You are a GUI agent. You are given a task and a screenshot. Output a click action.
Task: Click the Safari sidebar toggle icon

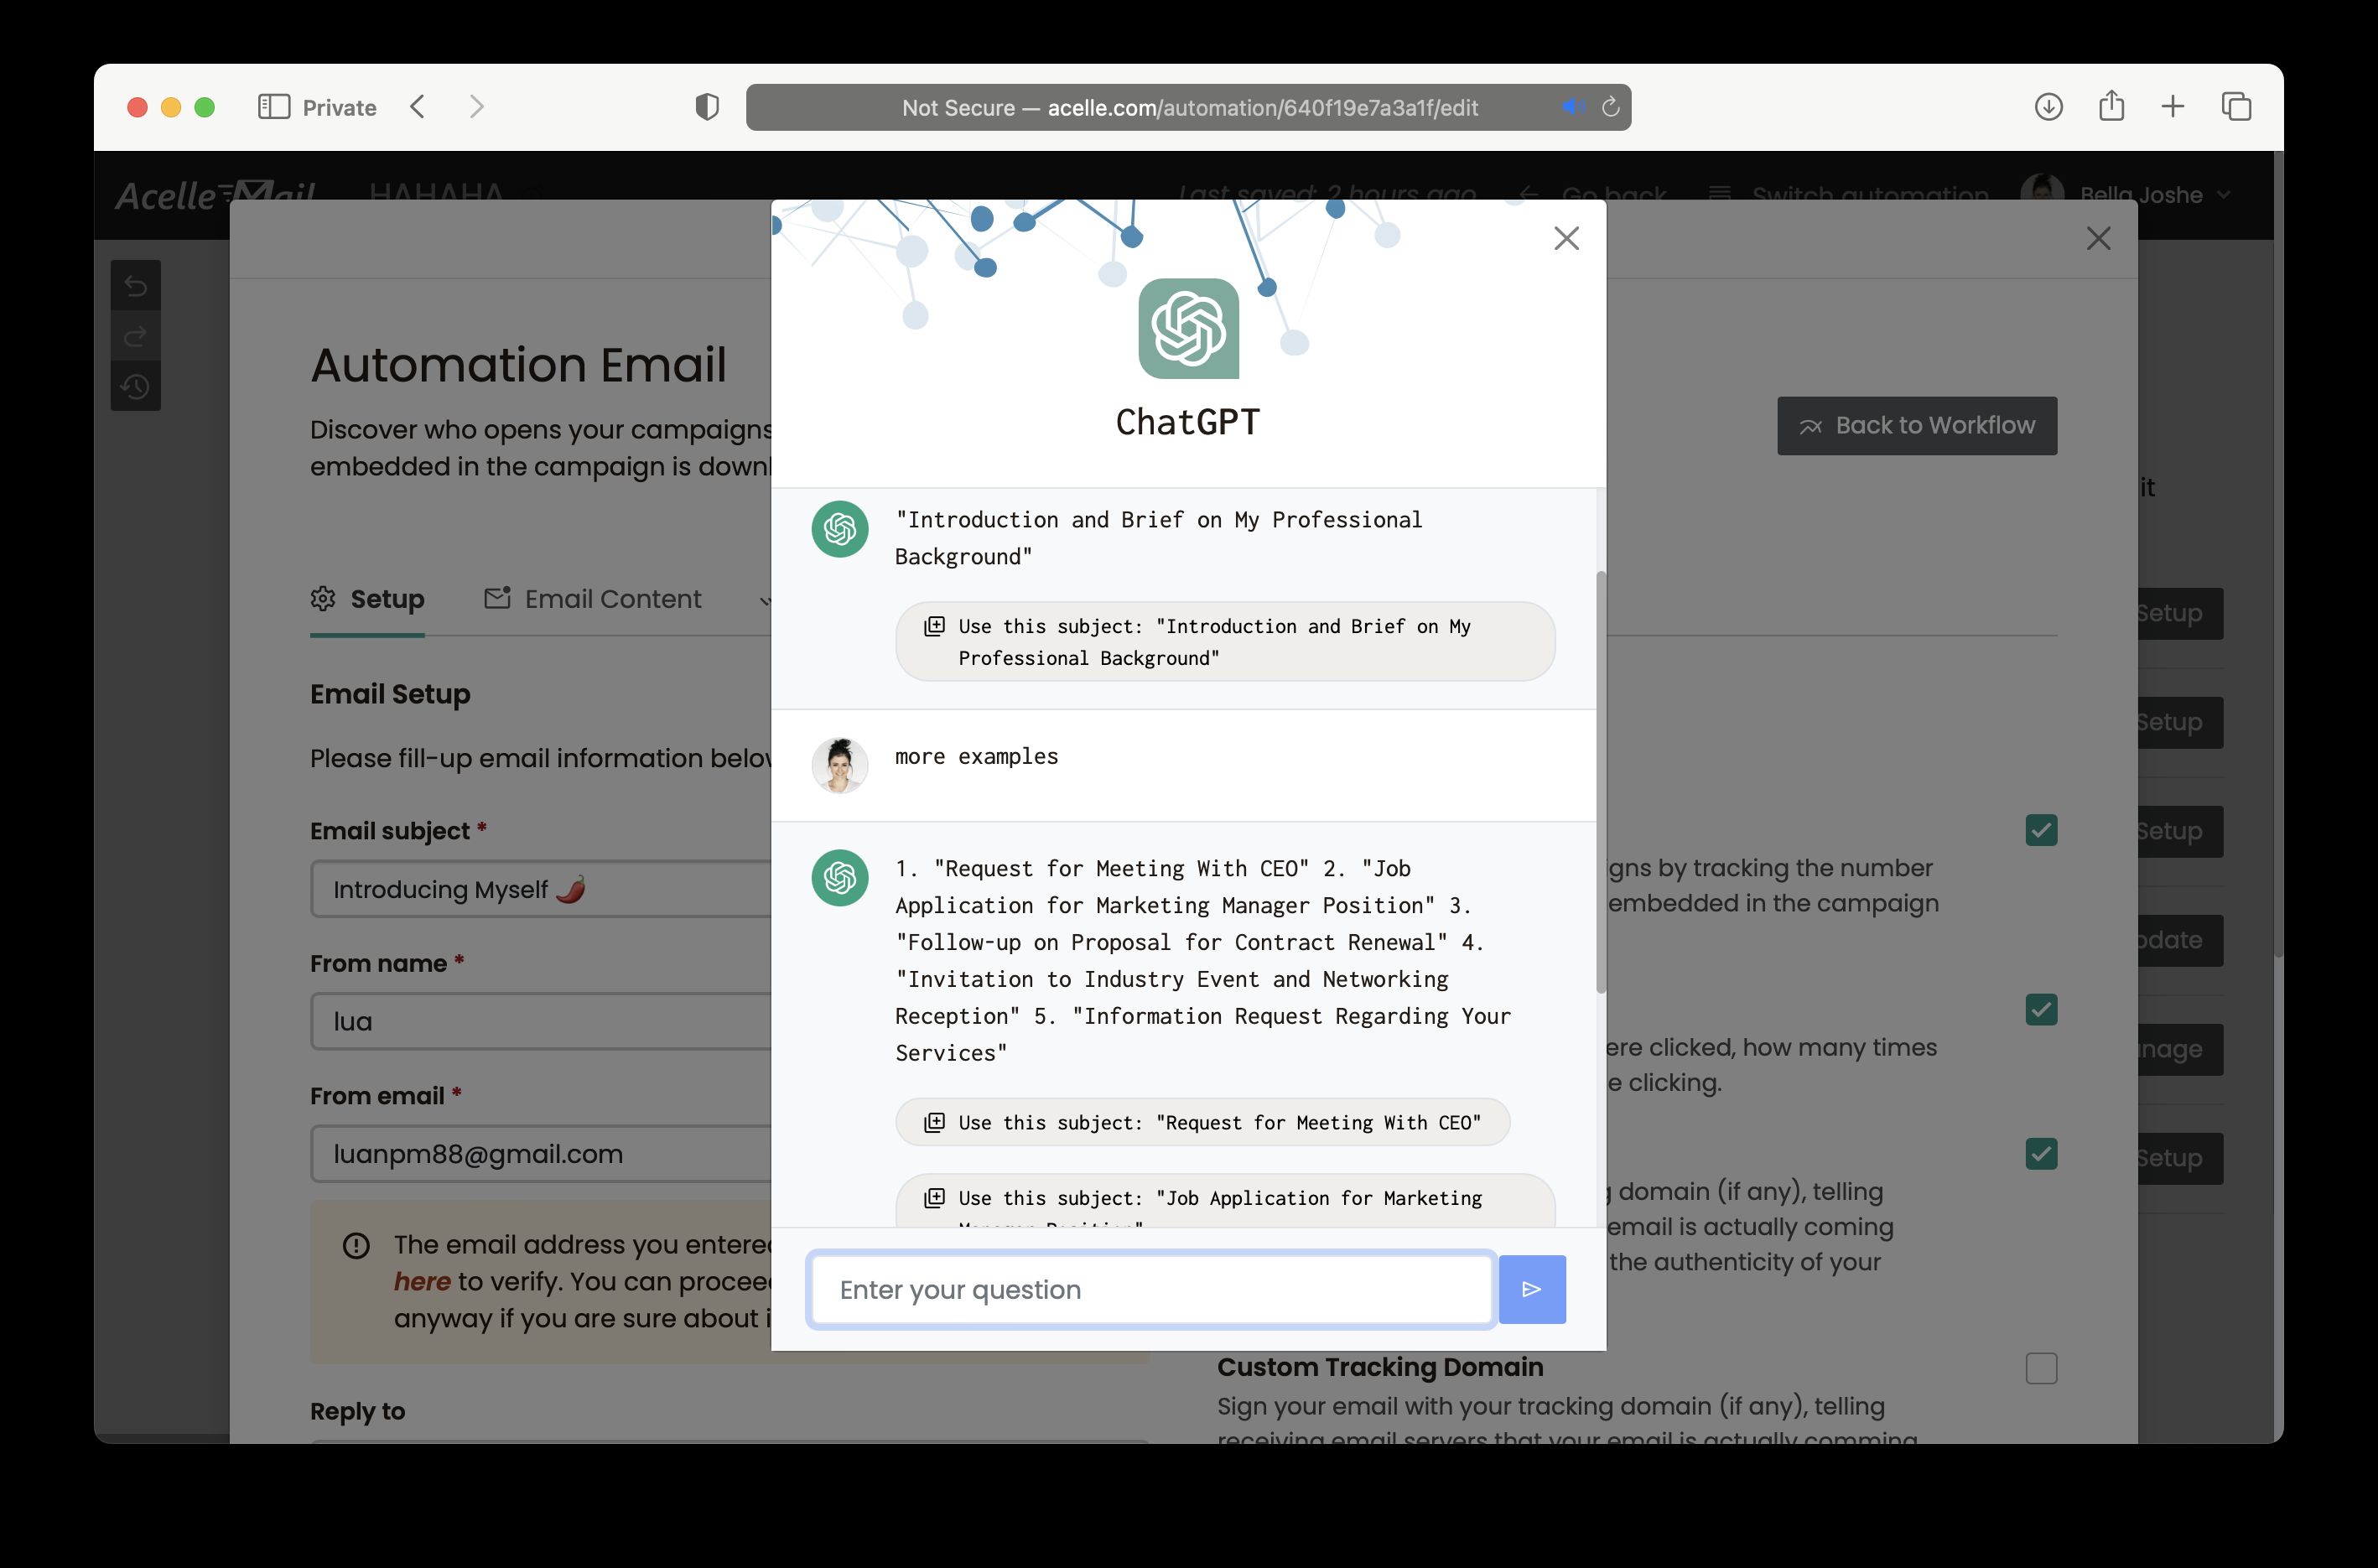click(273, 107)
